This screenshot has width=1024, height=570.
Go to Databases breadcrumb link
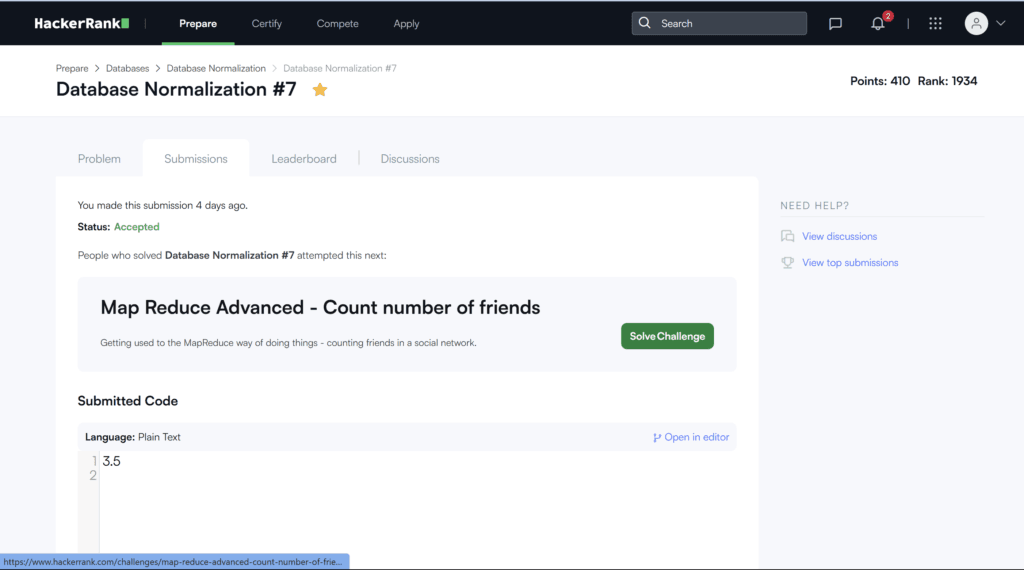[127, 69]
